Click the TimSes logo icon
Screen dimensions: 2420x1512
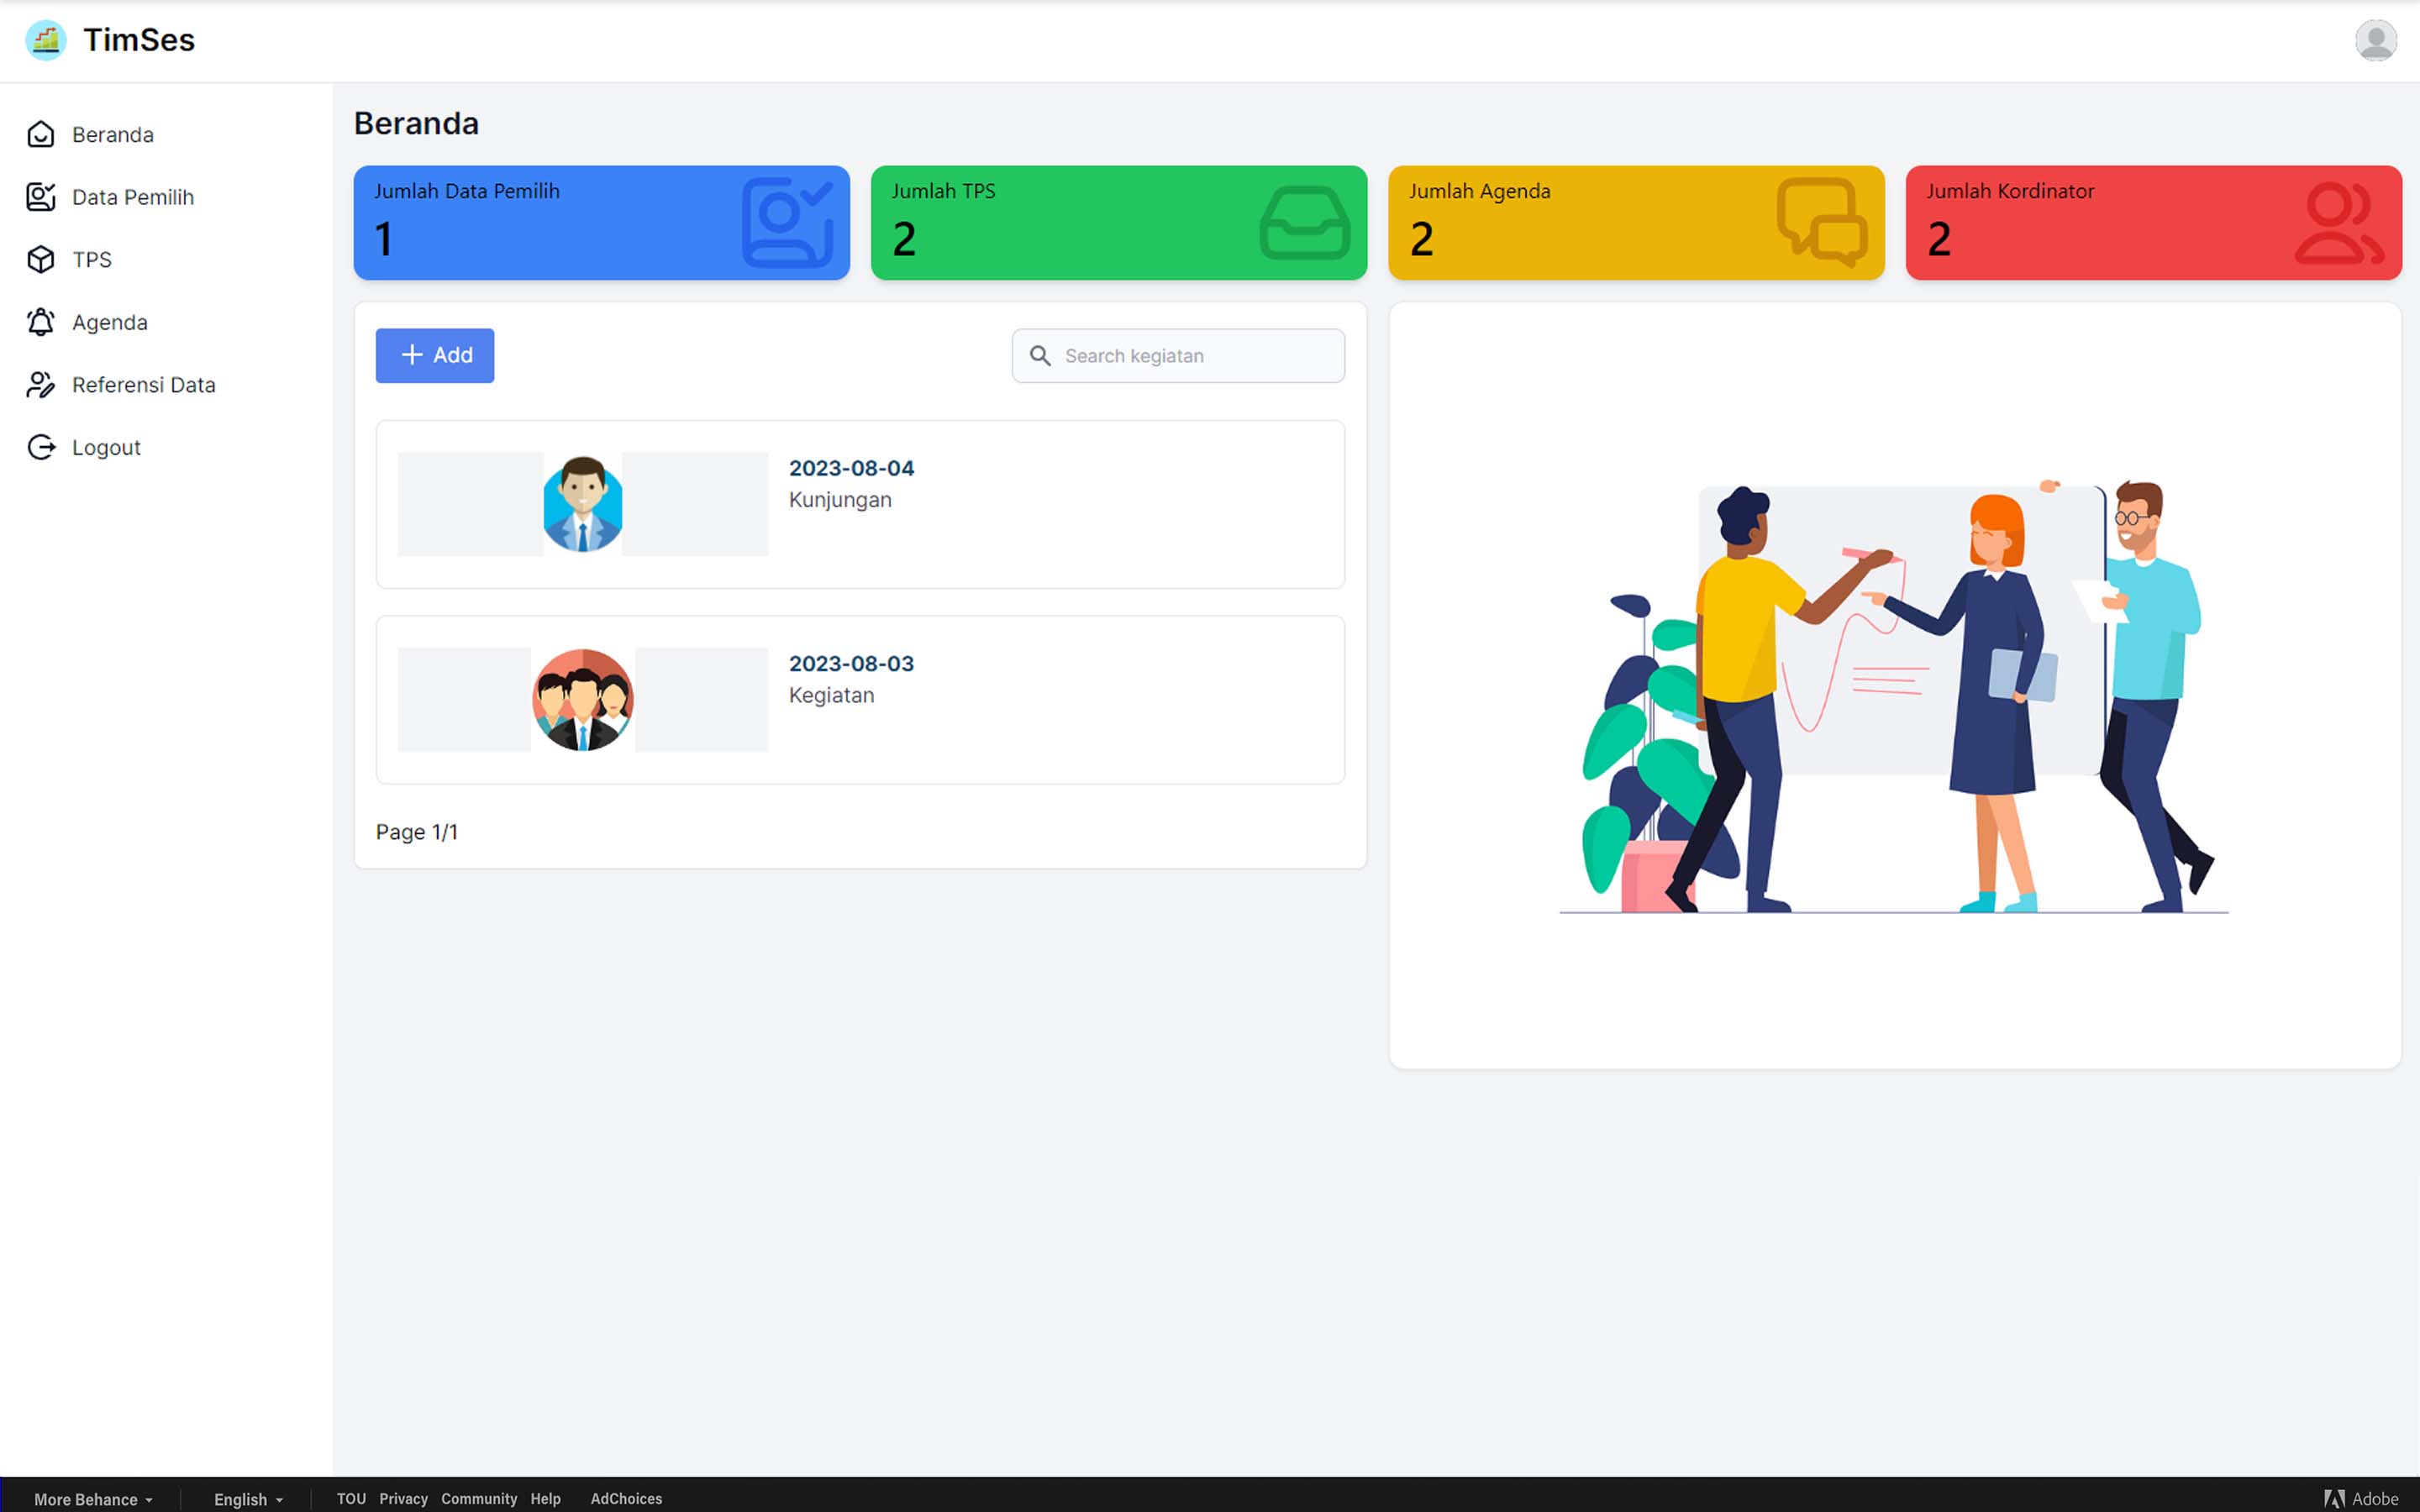click(x=45, y=40)
